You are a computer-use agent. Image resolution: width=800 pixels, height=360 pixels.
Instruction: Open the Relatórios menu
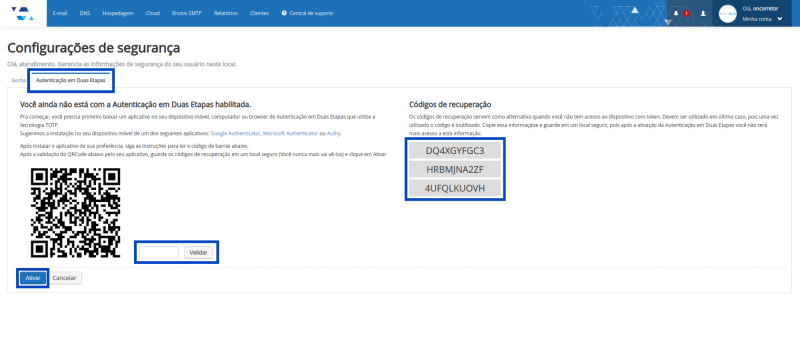(226, 13)
